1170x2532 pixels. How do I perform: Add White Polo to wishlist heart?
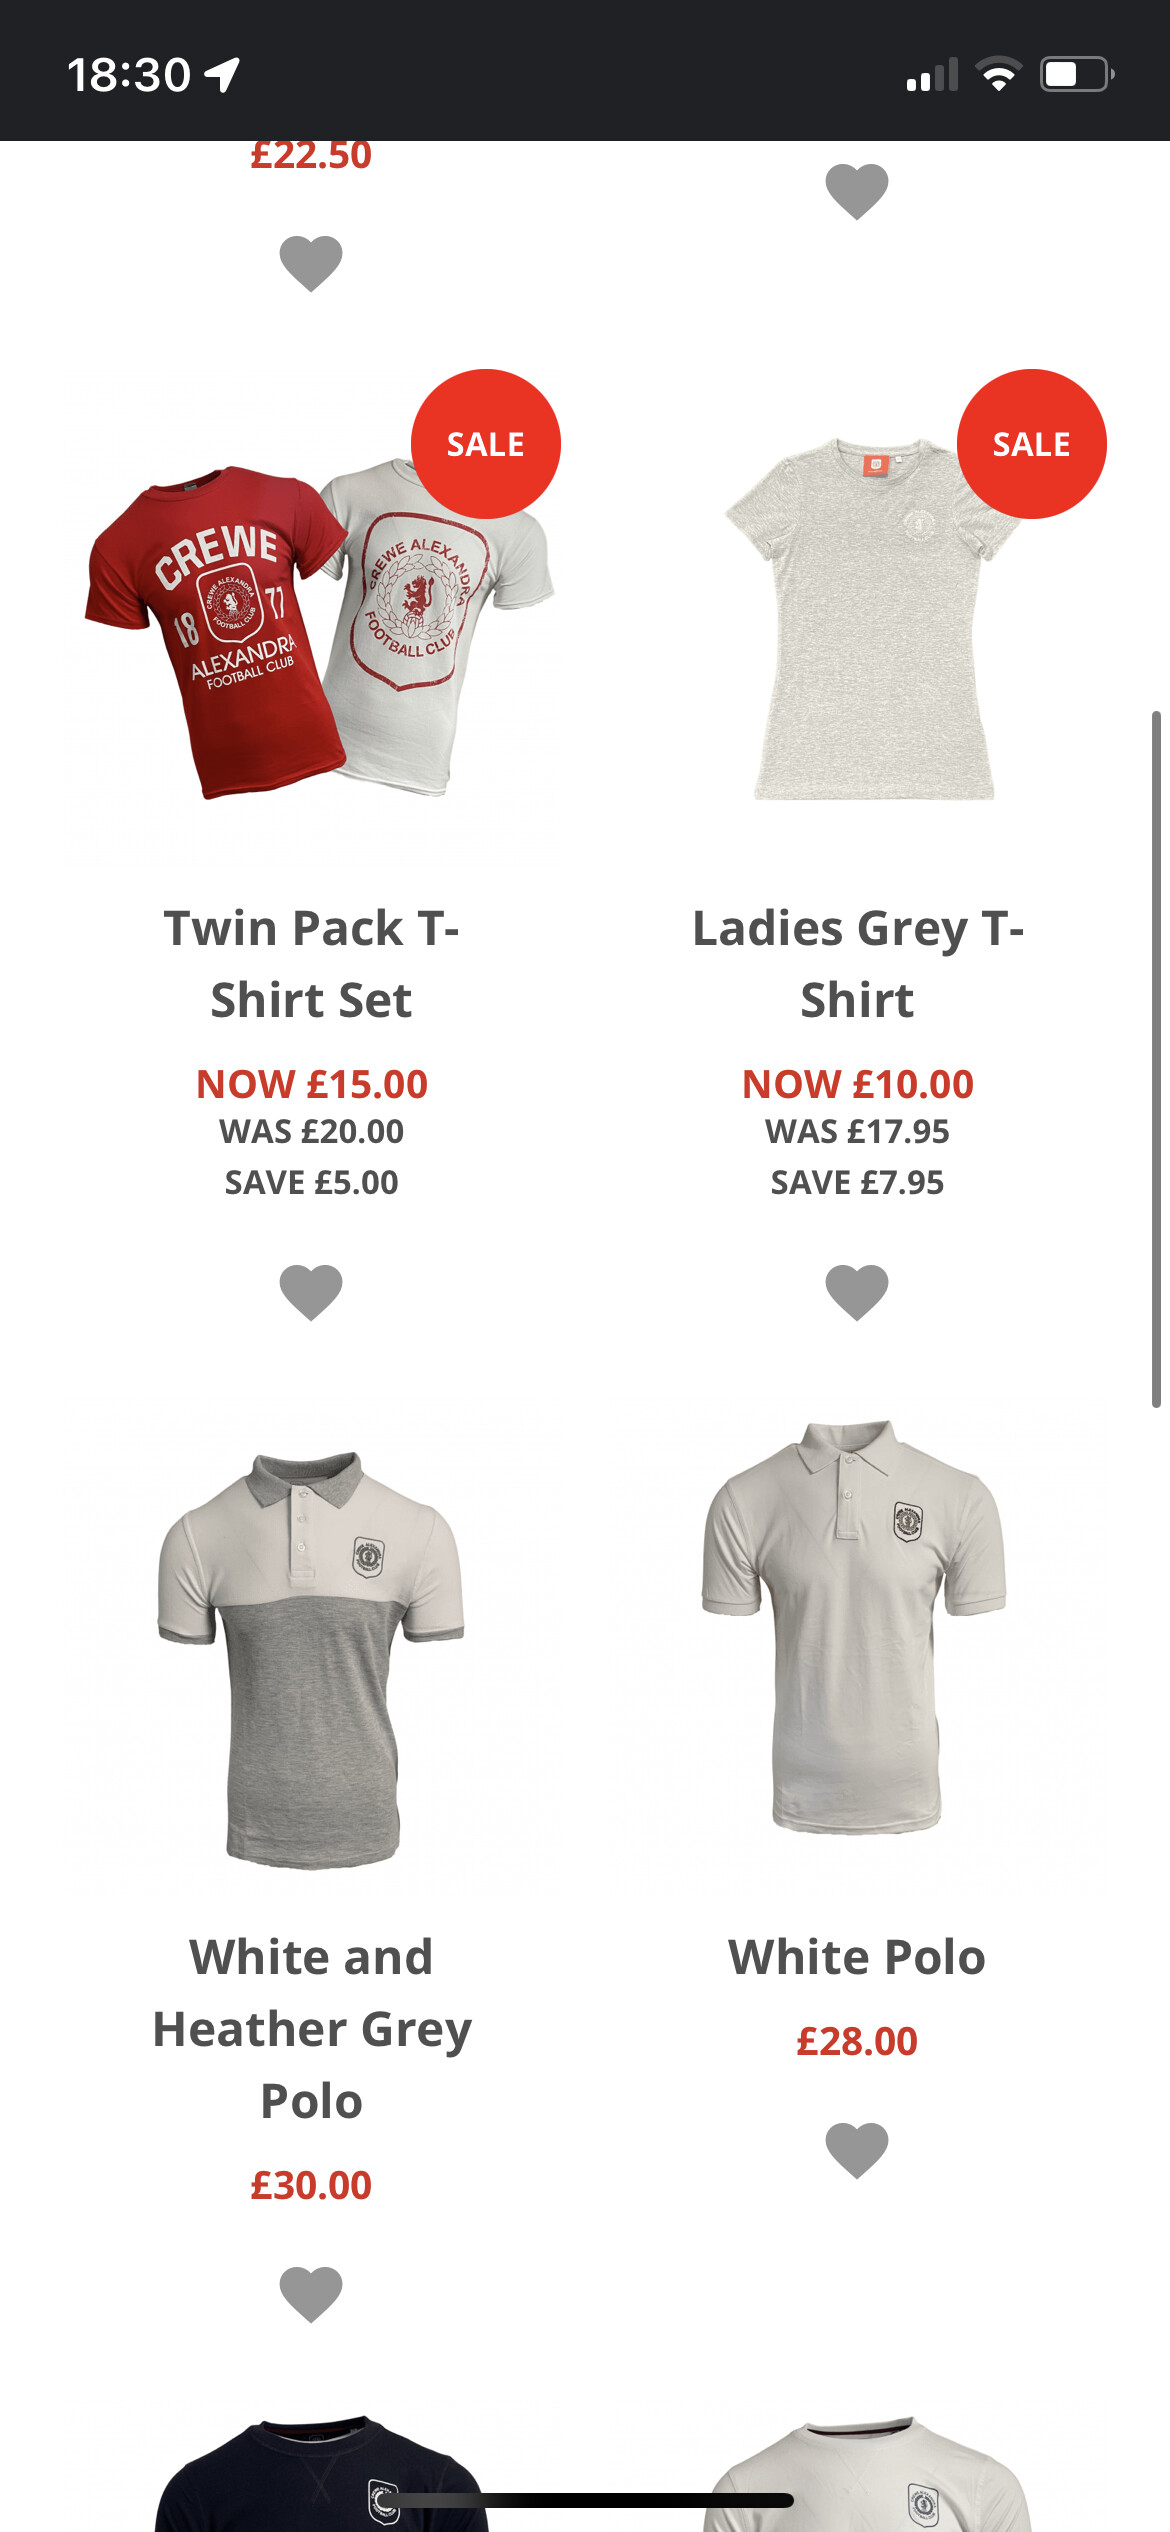point(857,2150)
